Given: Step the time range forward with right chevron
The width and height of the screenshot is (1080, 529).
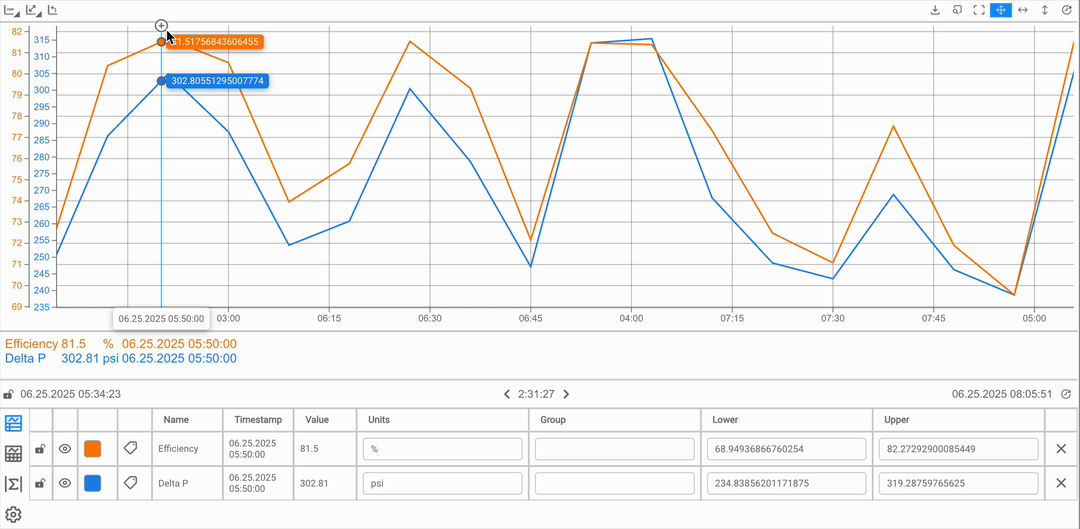Looking at the screenshot, I should (x=566, y=395).
